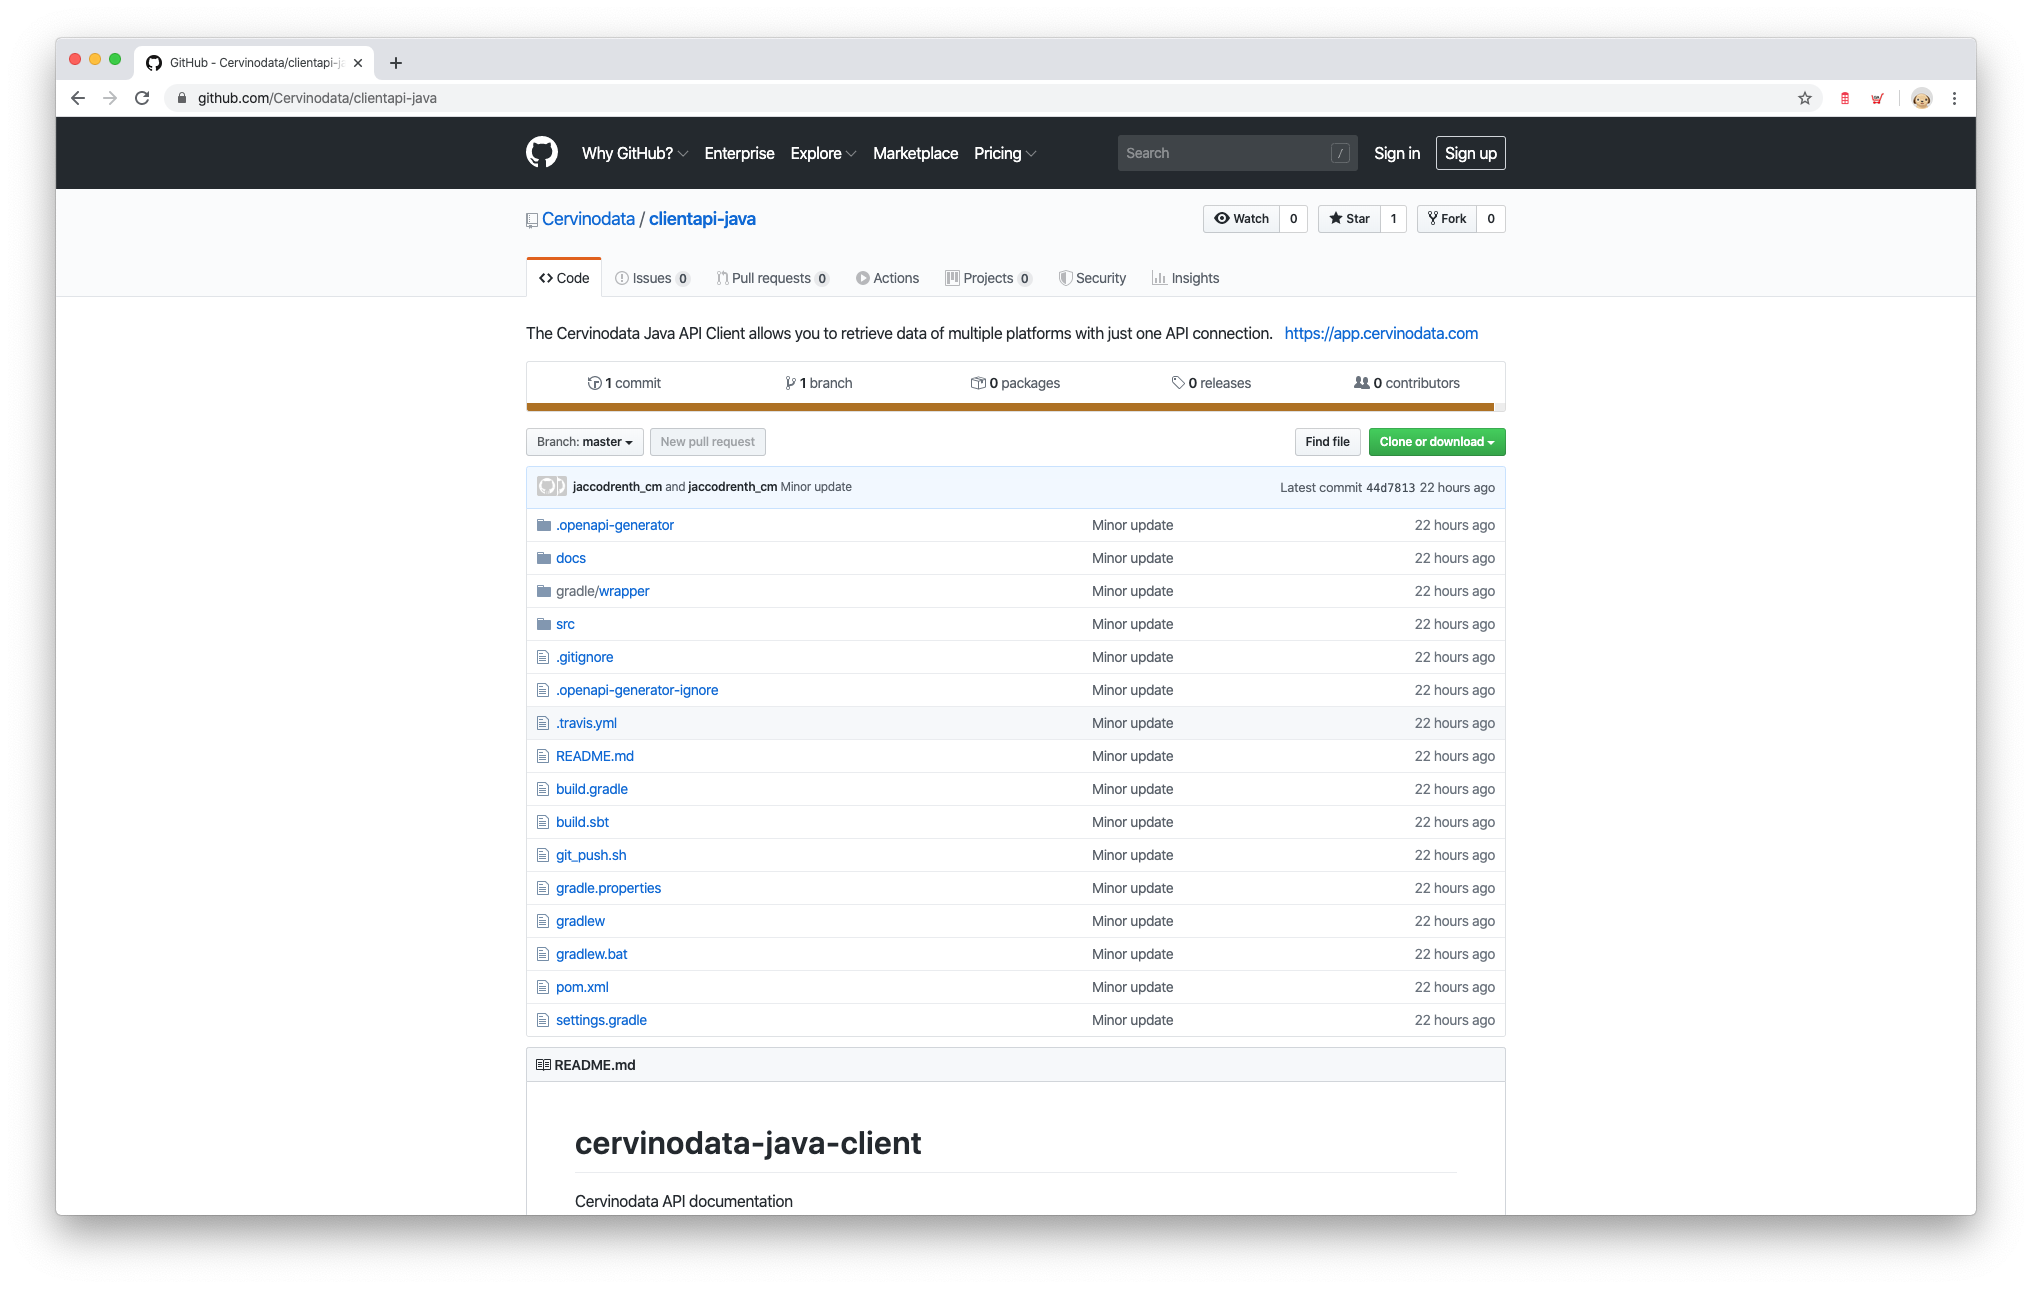Open the .openapi-generator-ignore file
Screen dimensions: 2032x1289
[x=637, y=690]
